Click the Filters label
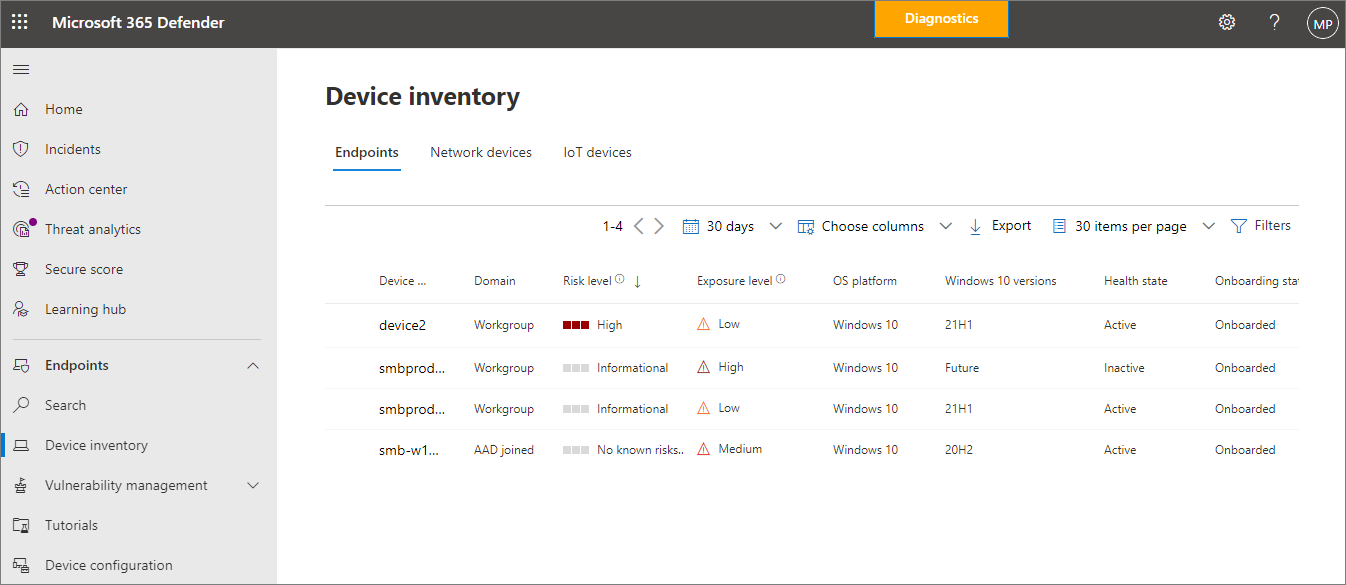1346x585 pixels. tap(1273, 226)
